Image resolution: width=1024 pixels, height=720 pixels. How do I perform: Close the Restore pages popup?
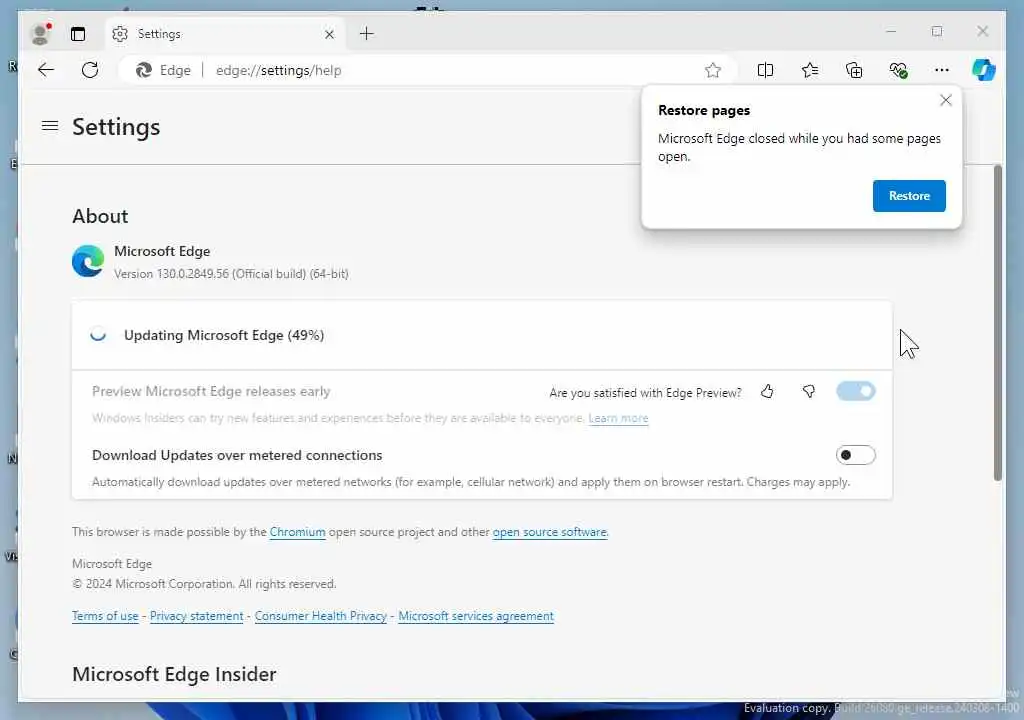tap(946, 100)
